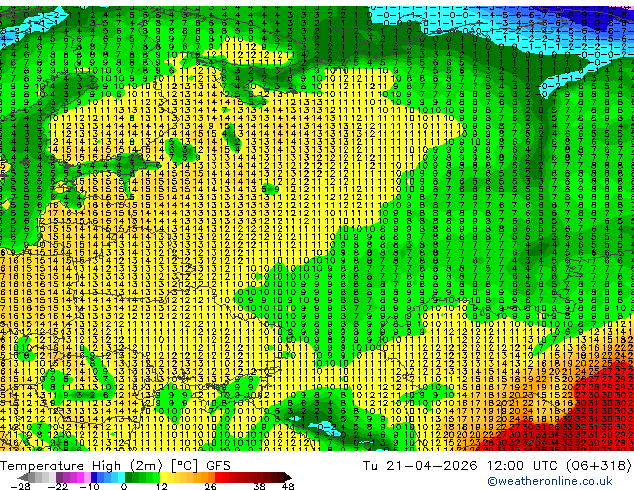Click the '0' legend label
This screenshot has height=490, width=634.
click(124, 486)
